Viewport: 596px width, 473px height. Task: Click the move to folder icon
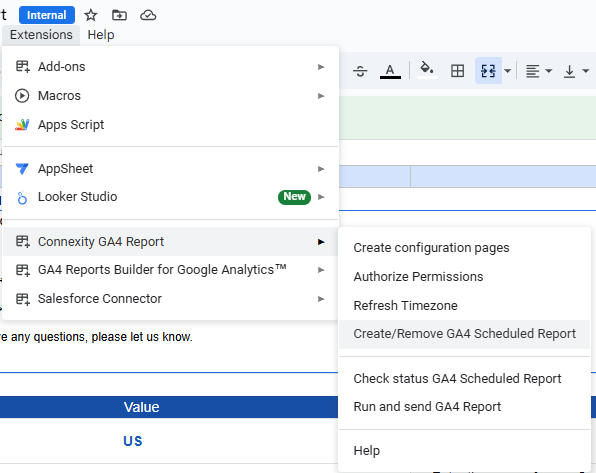[119, 15]
